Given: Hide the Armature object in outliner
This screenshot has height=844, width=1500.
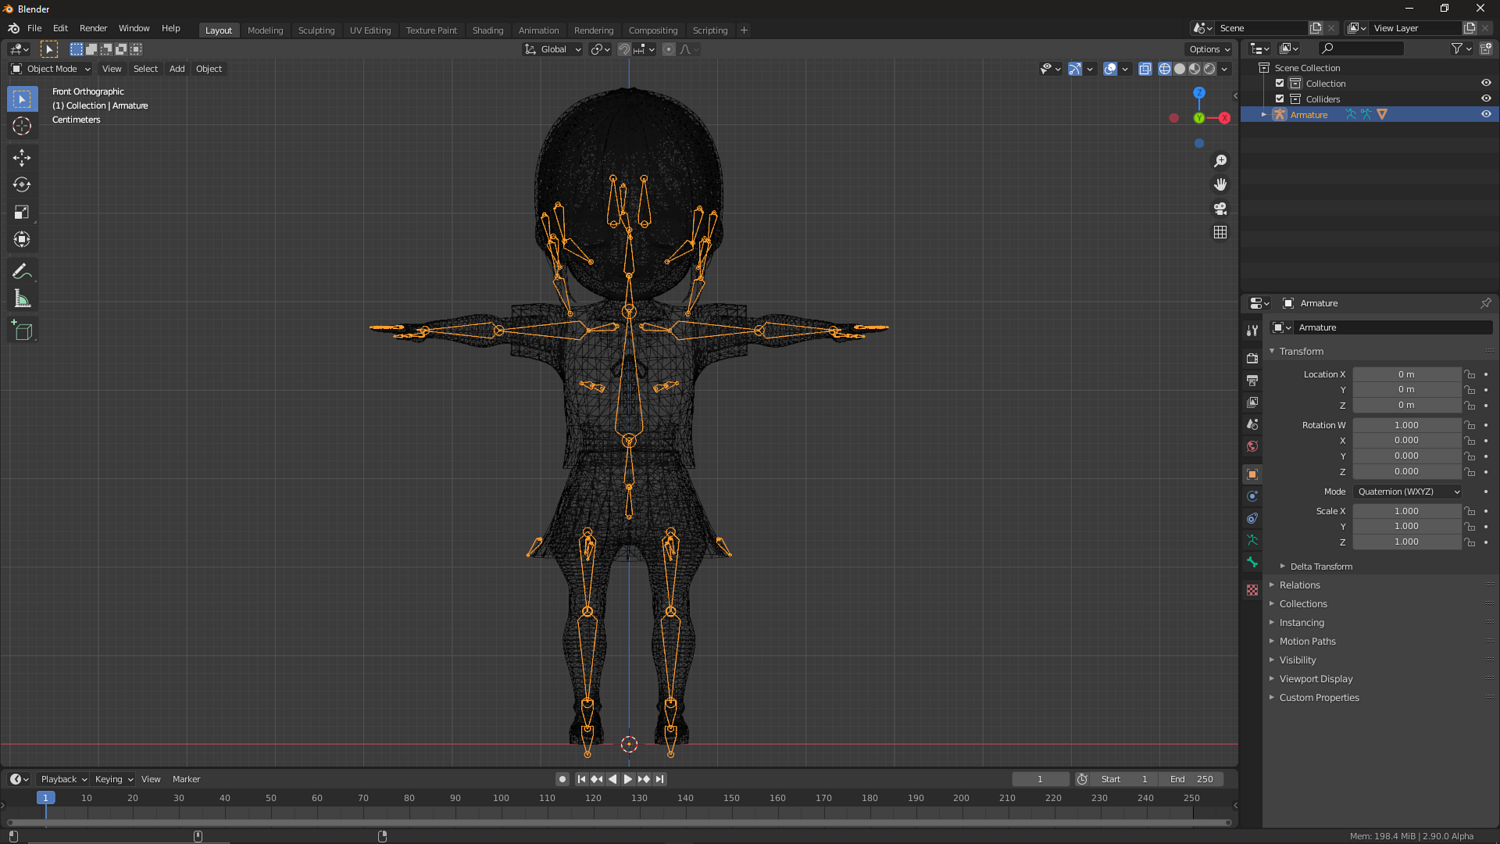Looking at the screenshot, I should pos(1485,114).
